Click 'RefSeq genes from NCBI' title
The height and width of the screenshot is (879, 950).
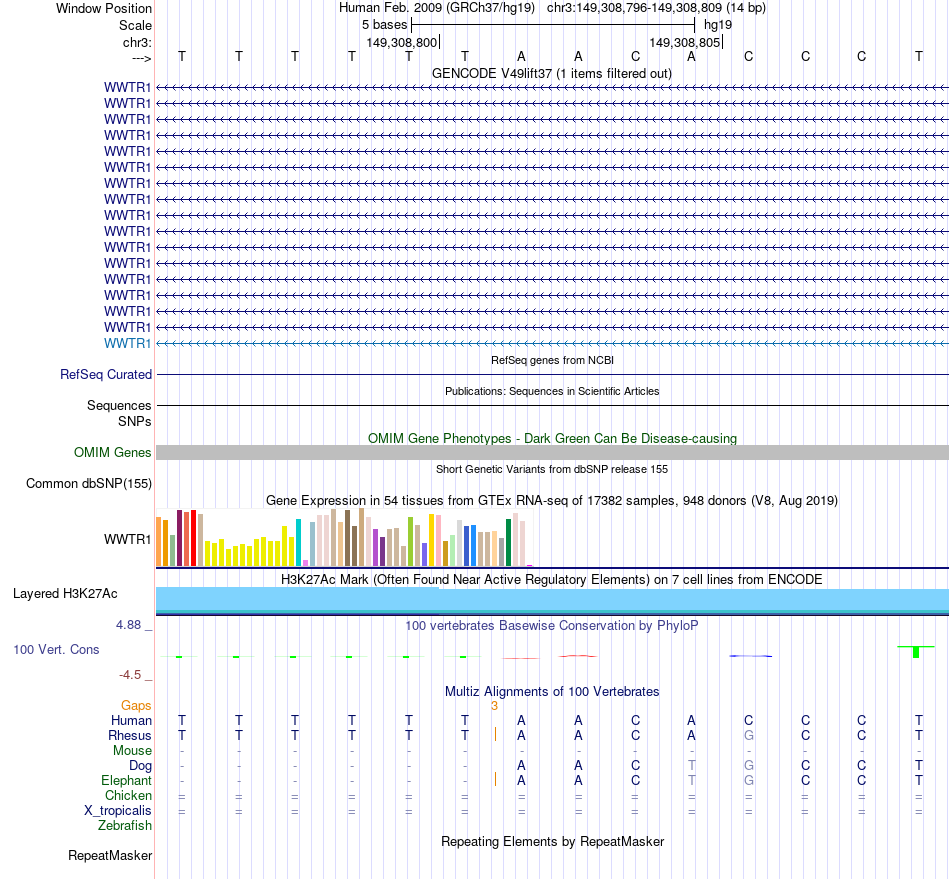click(x=552, y=360)
